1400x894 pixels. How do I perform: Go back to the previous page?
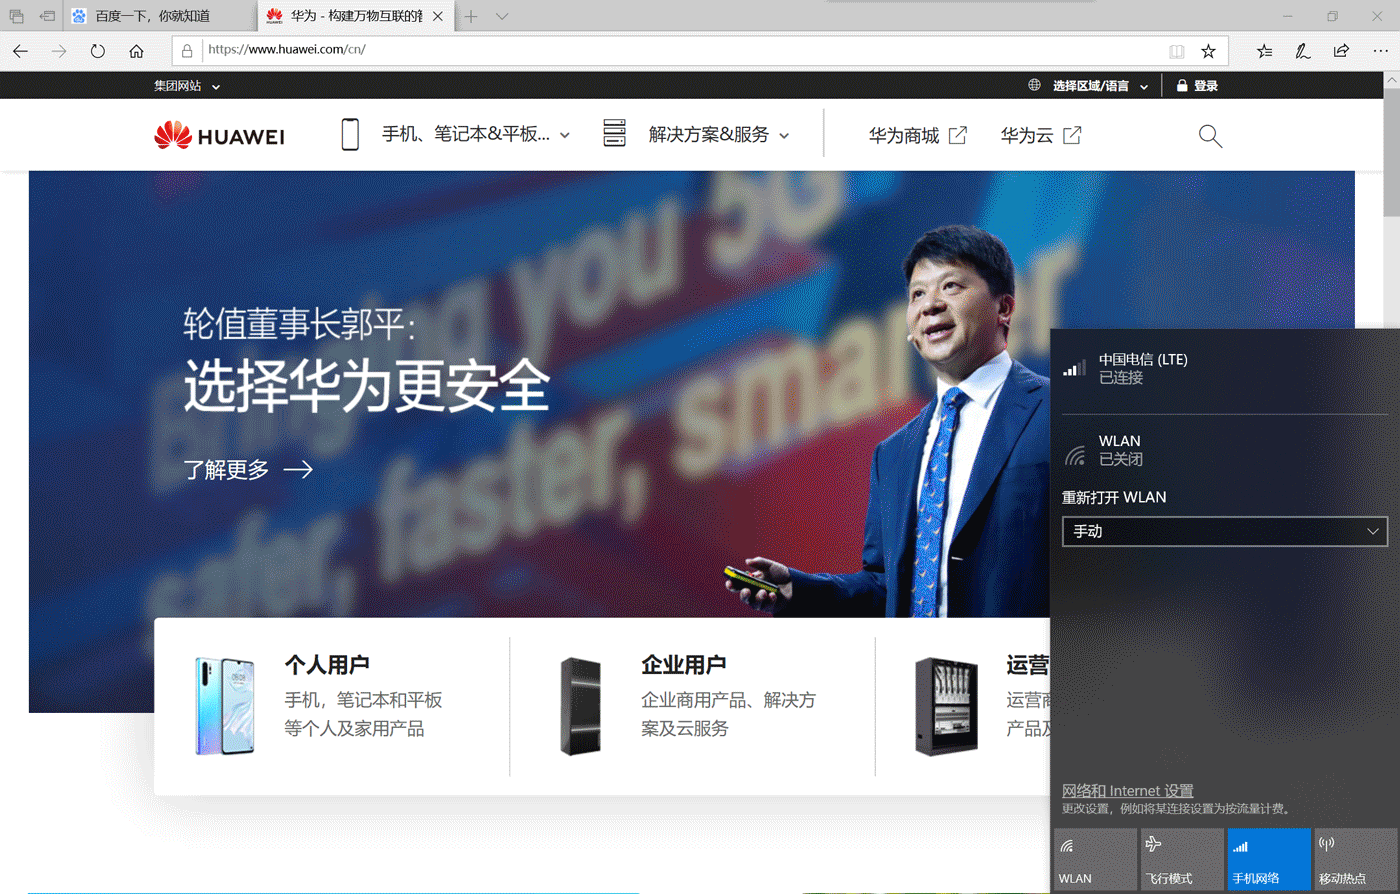coord(21,51)
